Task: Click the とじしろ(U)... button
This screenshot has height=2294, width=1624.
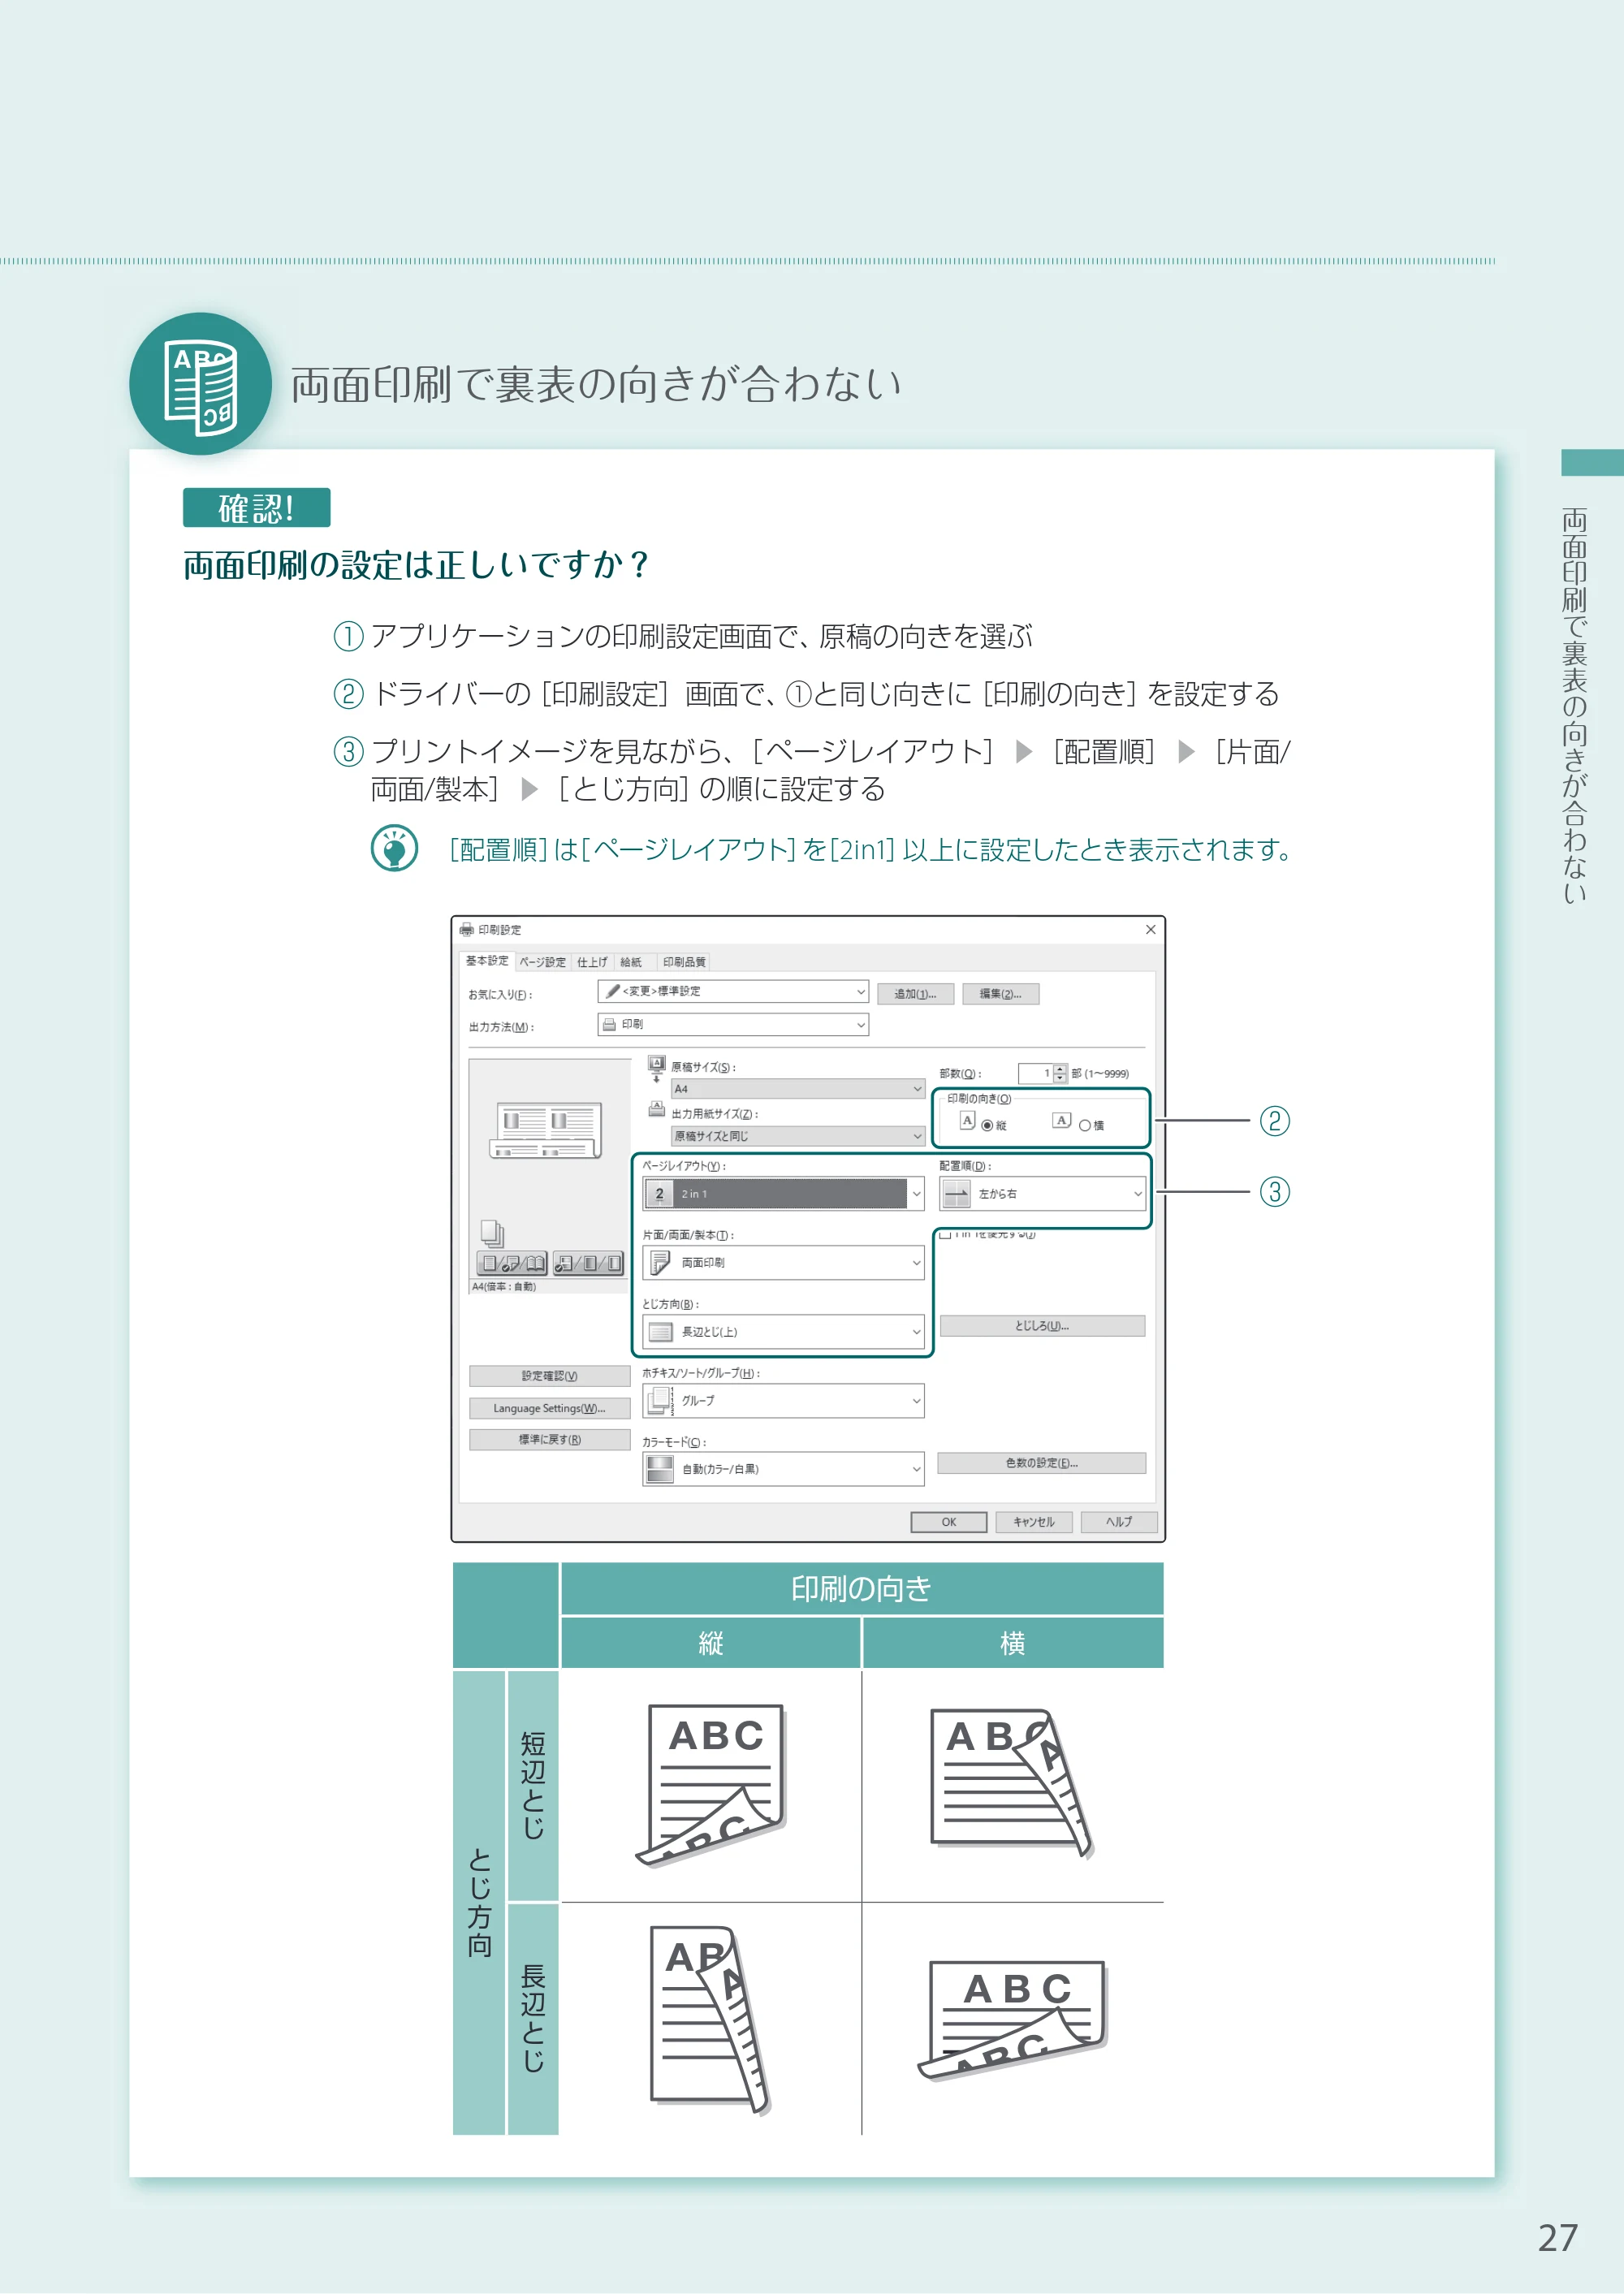Action: 1042,1326
